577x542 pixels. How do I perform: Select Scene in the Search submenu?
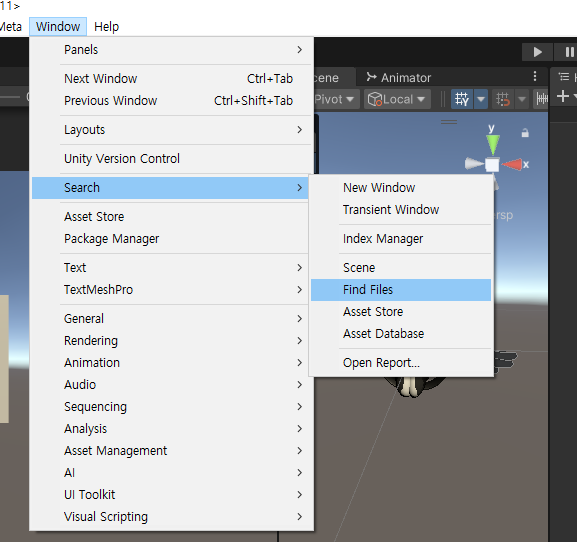click(x=401, y=268)
